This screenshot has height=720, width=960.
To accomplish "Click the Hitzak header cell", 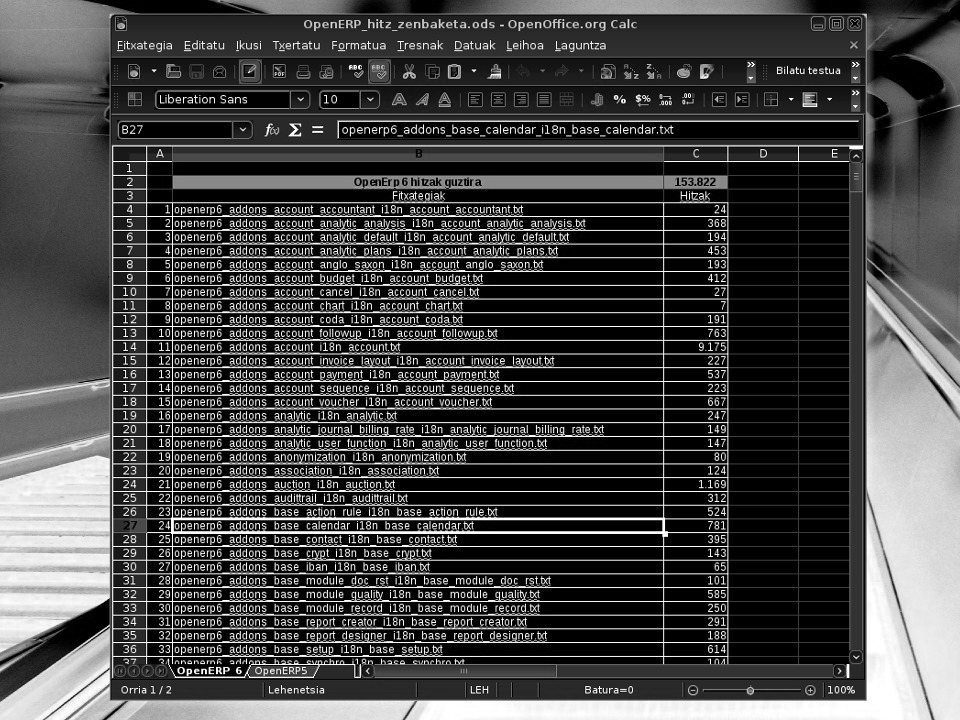I will pyautogui.click(x=696, y=196).
